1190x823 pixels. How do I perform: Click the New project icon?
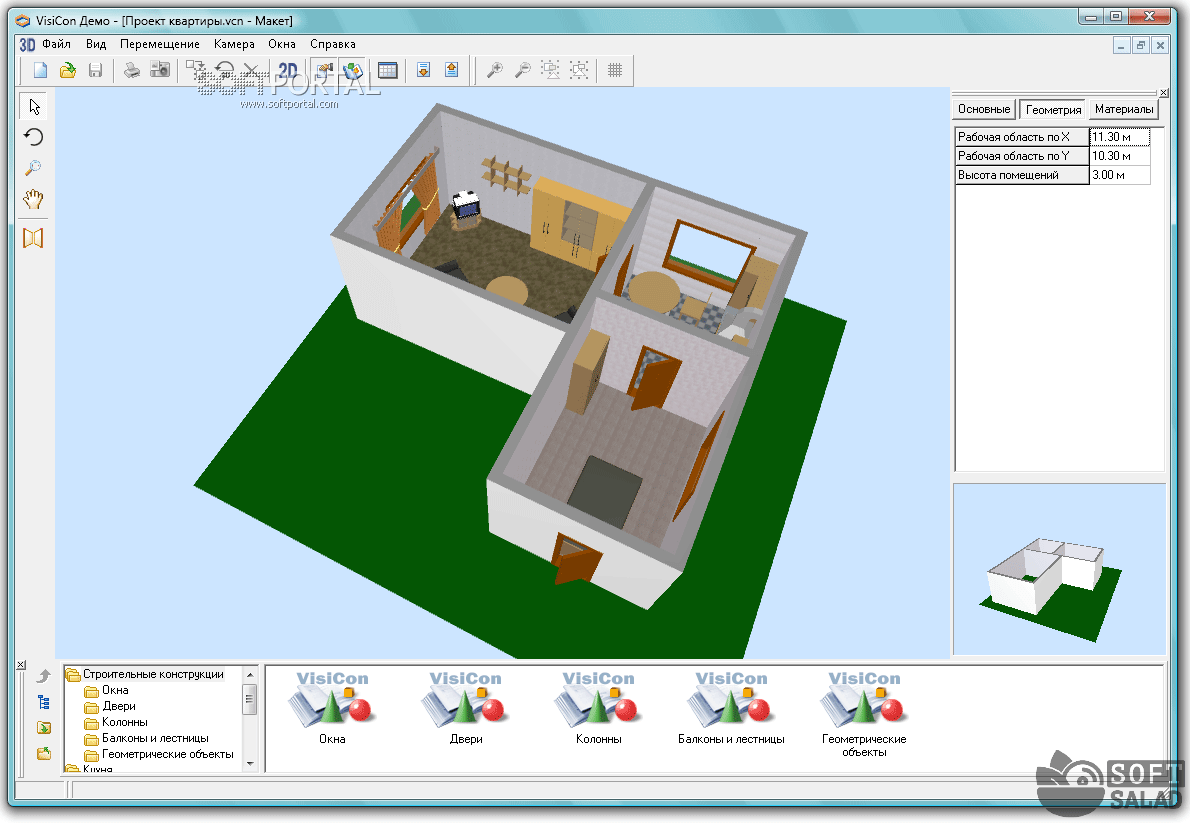[41, 70]
